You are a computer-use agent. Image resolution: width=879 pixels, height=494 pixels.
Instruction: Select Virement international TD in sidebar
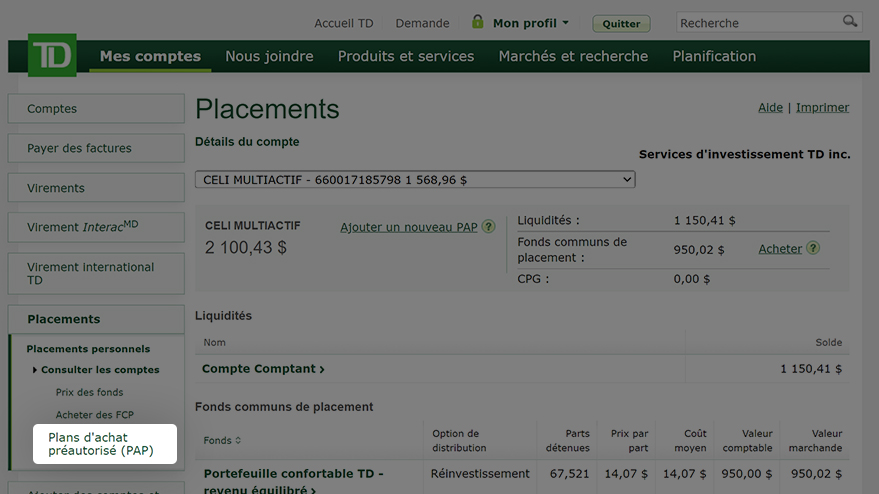[x=96, y=274]
